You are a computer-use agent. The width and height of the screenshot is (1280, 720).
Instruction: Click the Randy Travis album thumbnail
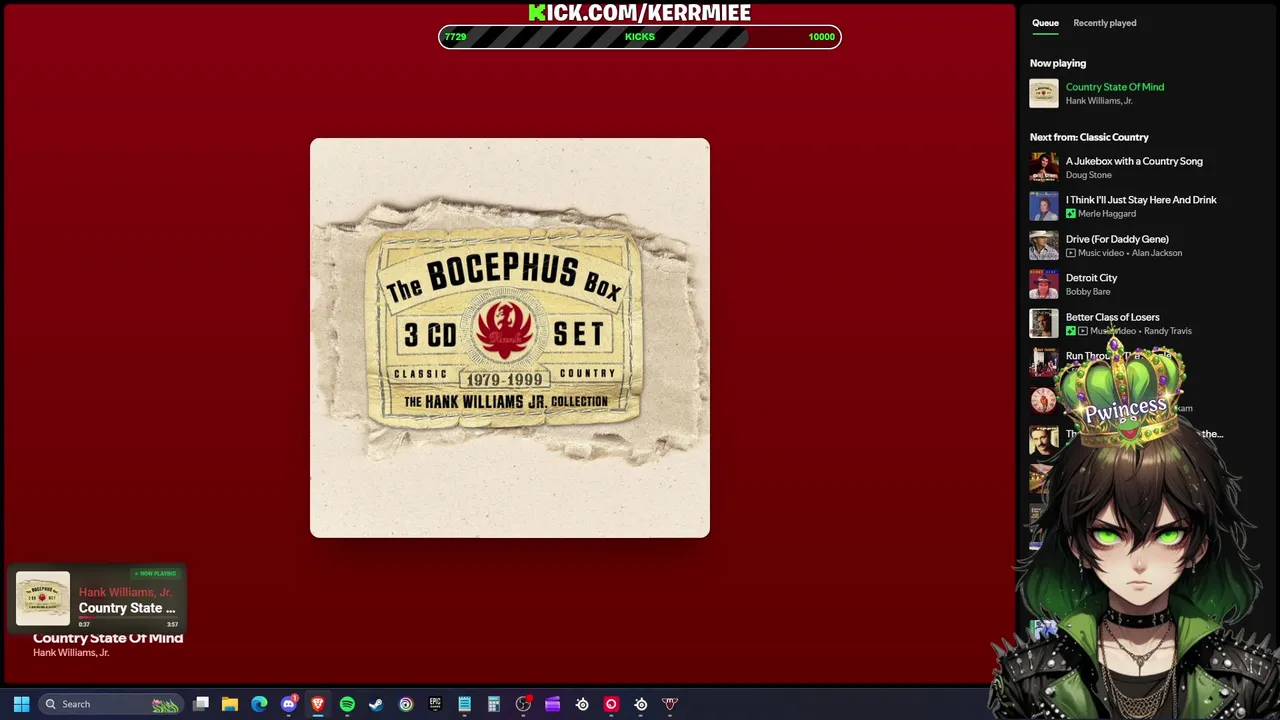(1044, 323)
